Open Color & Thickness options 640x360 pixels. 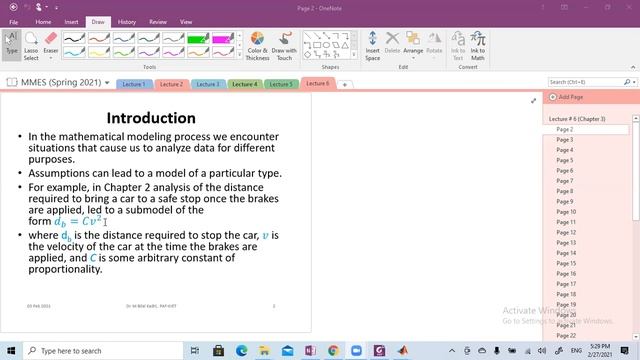[257, 45]
